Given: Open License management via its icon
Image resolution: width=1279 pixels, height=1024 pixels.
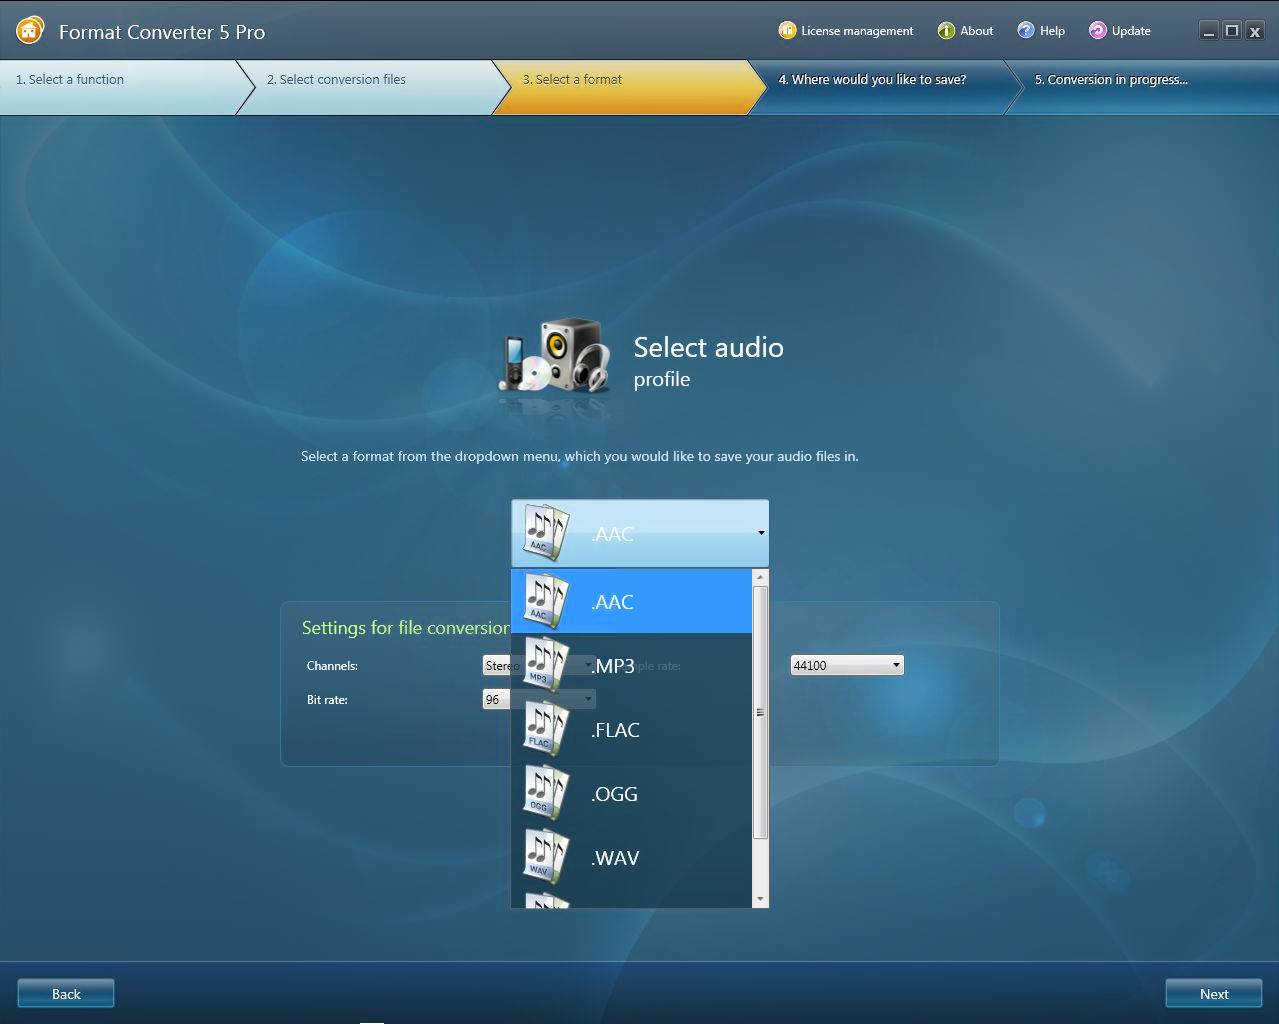Looking at the screenshot, I should coord(787,31).
